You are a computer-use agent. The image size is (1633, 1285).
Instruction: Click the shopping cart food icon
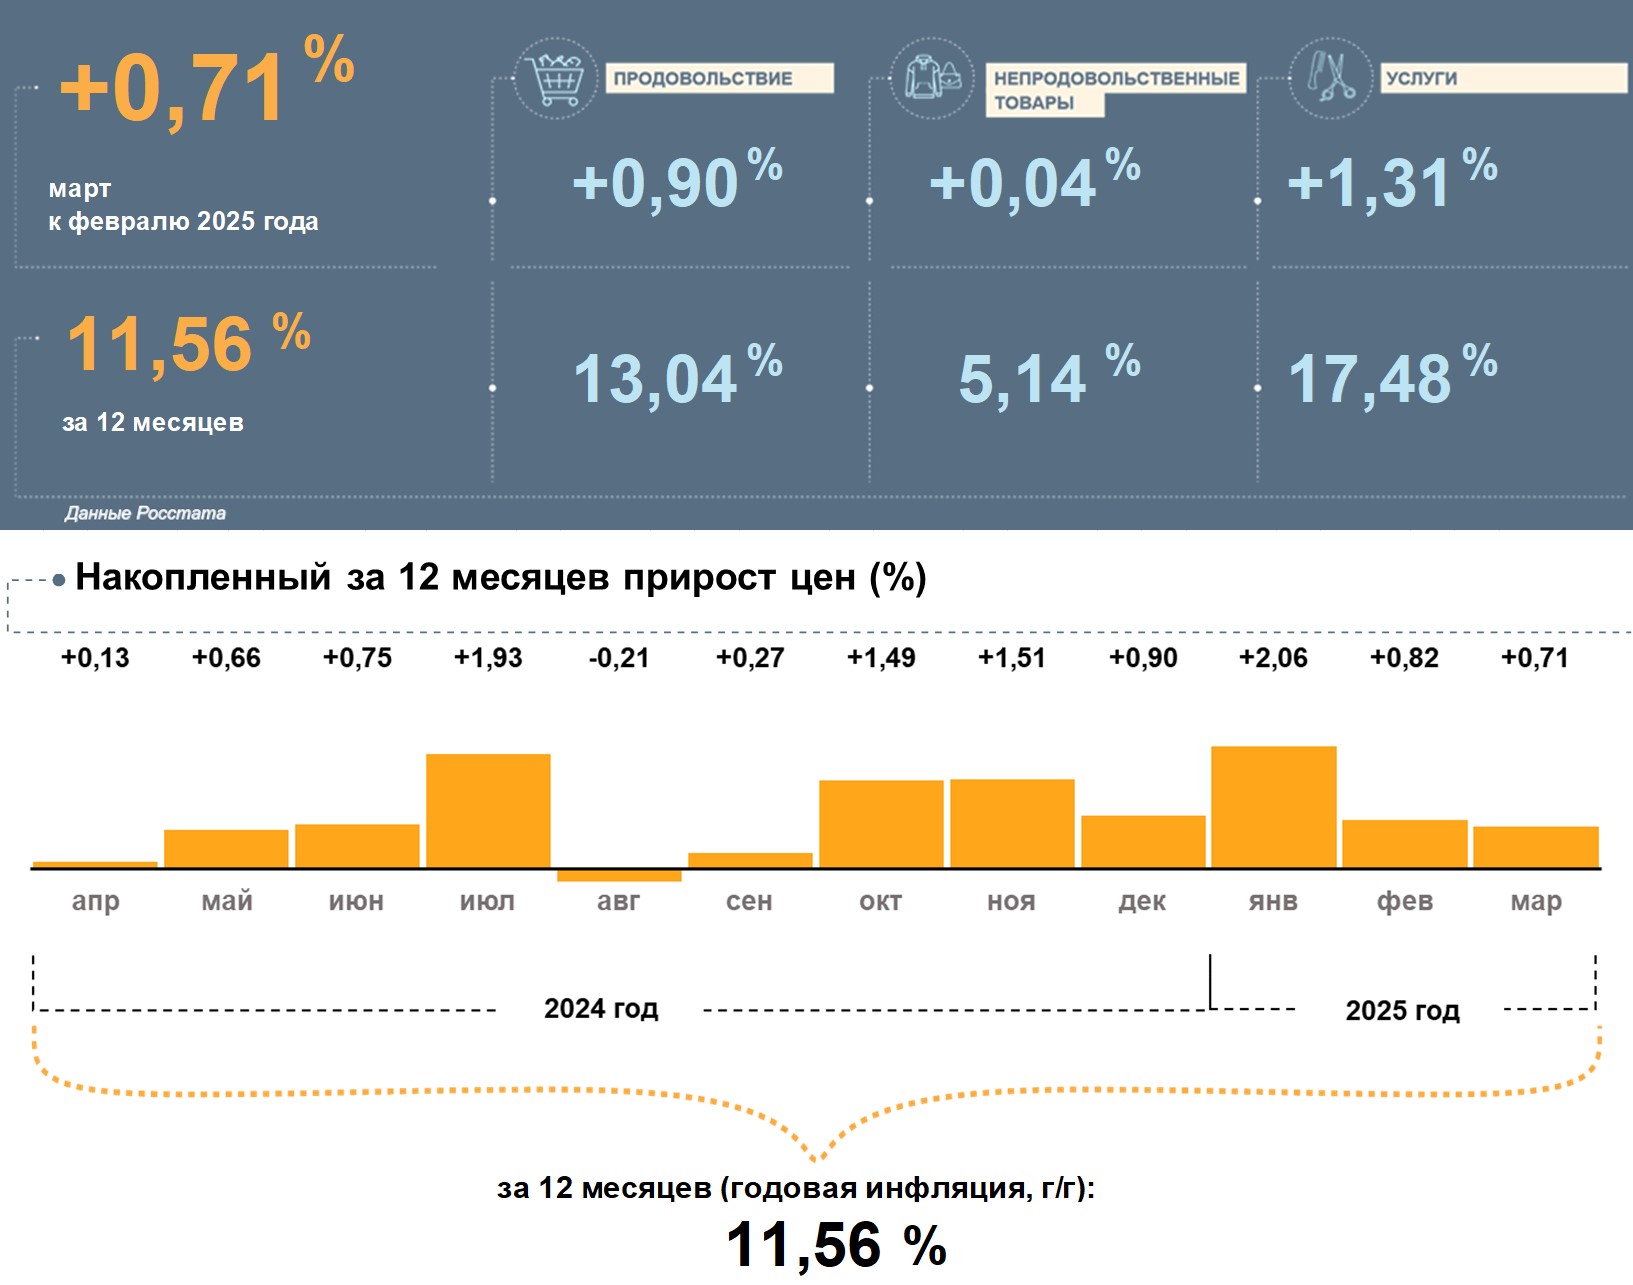click(555, 78)
